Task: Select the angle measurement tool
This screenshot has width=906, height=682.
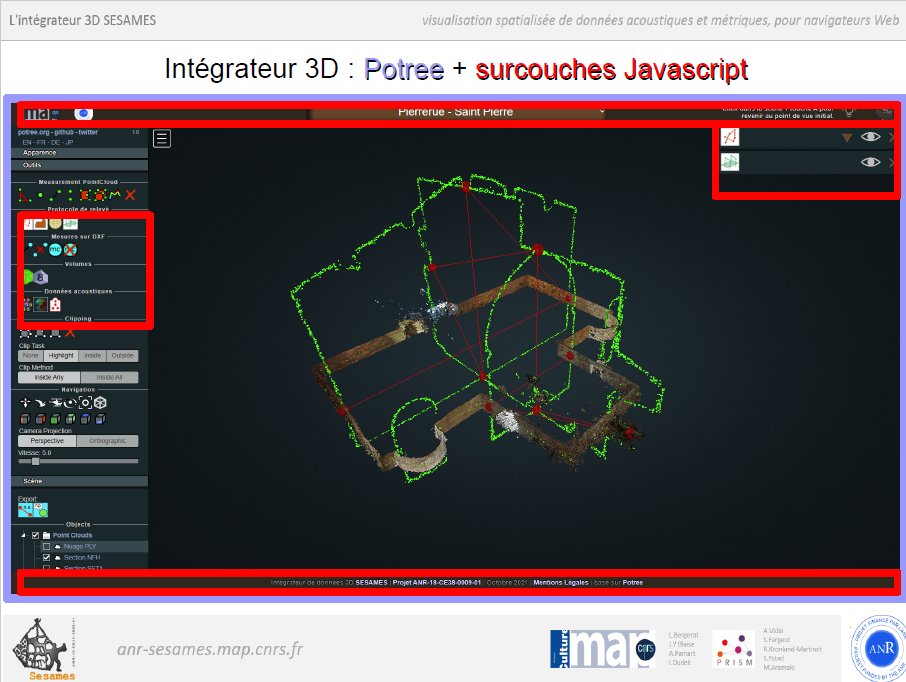Action: point(25,195)
